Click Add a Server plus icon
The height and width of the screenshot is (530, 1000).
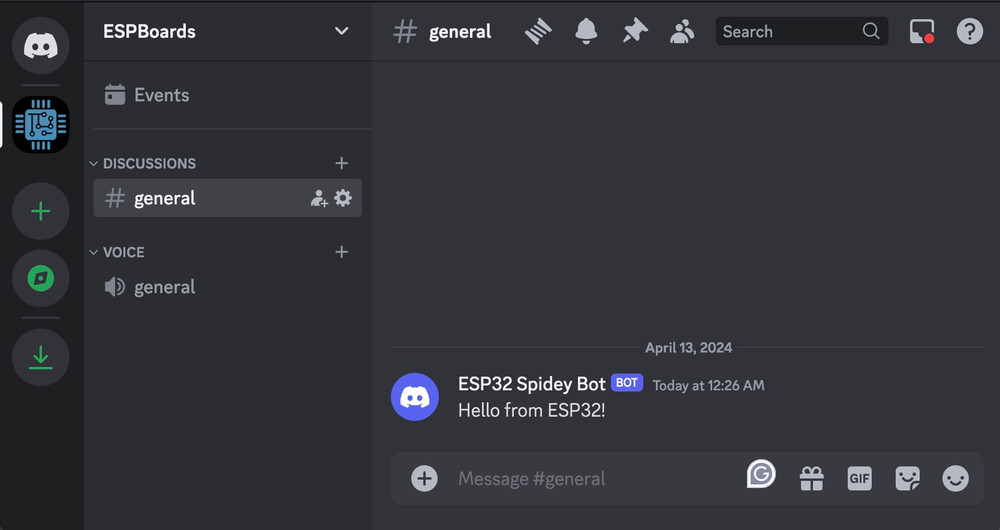click(41, 212)
